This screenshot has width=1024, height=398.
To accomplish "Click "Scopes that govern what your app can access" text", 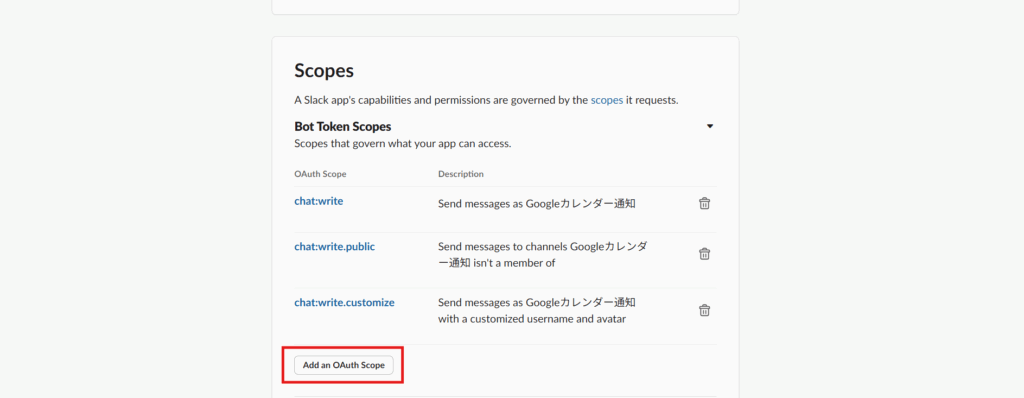I will pyautogui.click(x=402, y=143).
